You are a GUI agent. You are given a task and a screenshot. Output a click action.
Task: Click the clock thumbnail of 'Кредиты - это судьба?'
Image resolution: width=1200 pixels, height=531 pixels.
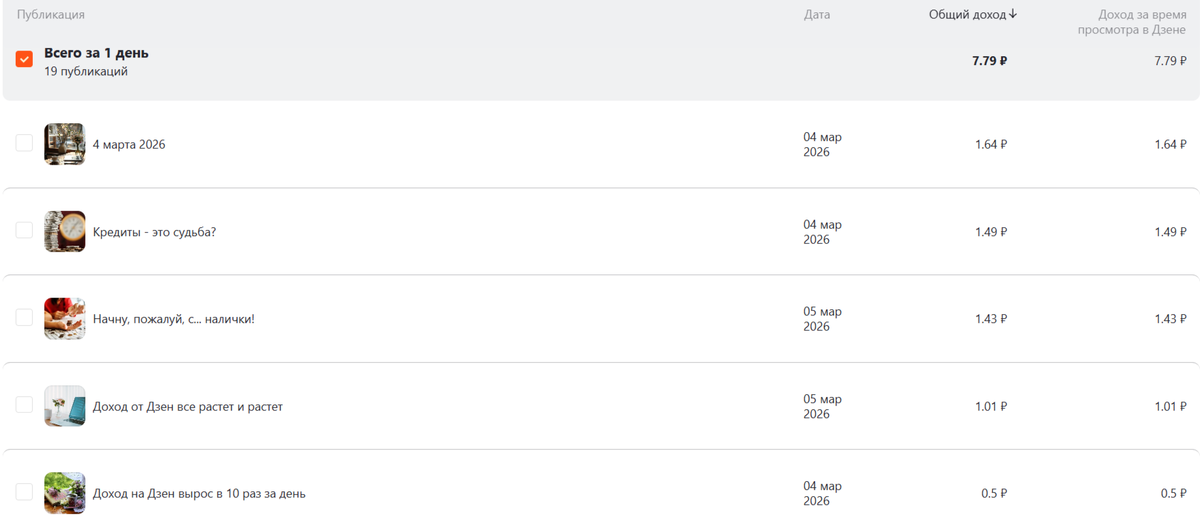click(65, 231)
